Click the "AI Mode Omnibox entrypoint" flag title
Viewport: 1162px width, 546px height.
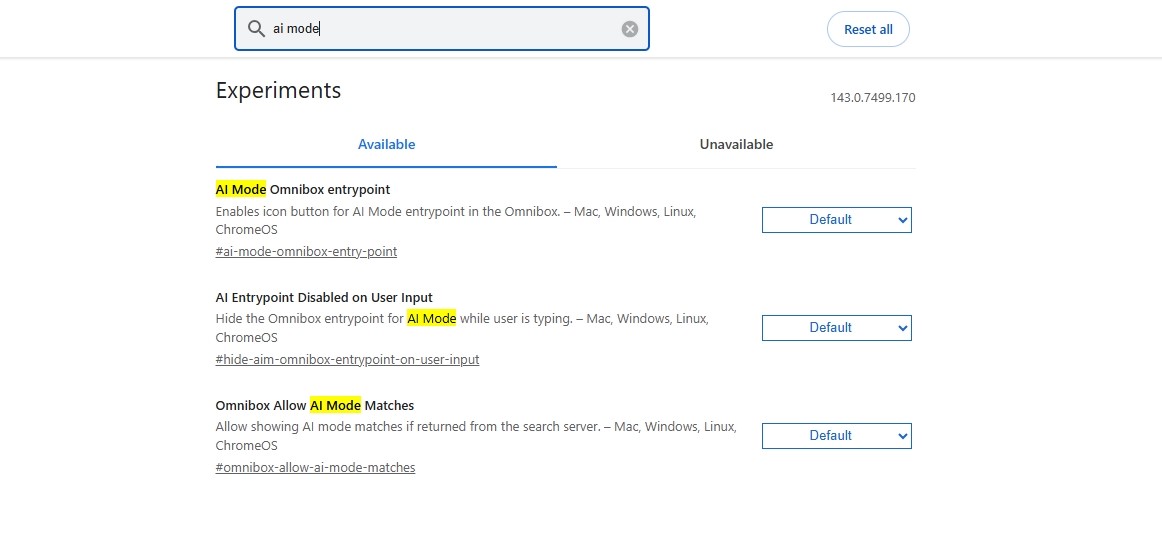(303, 189)
